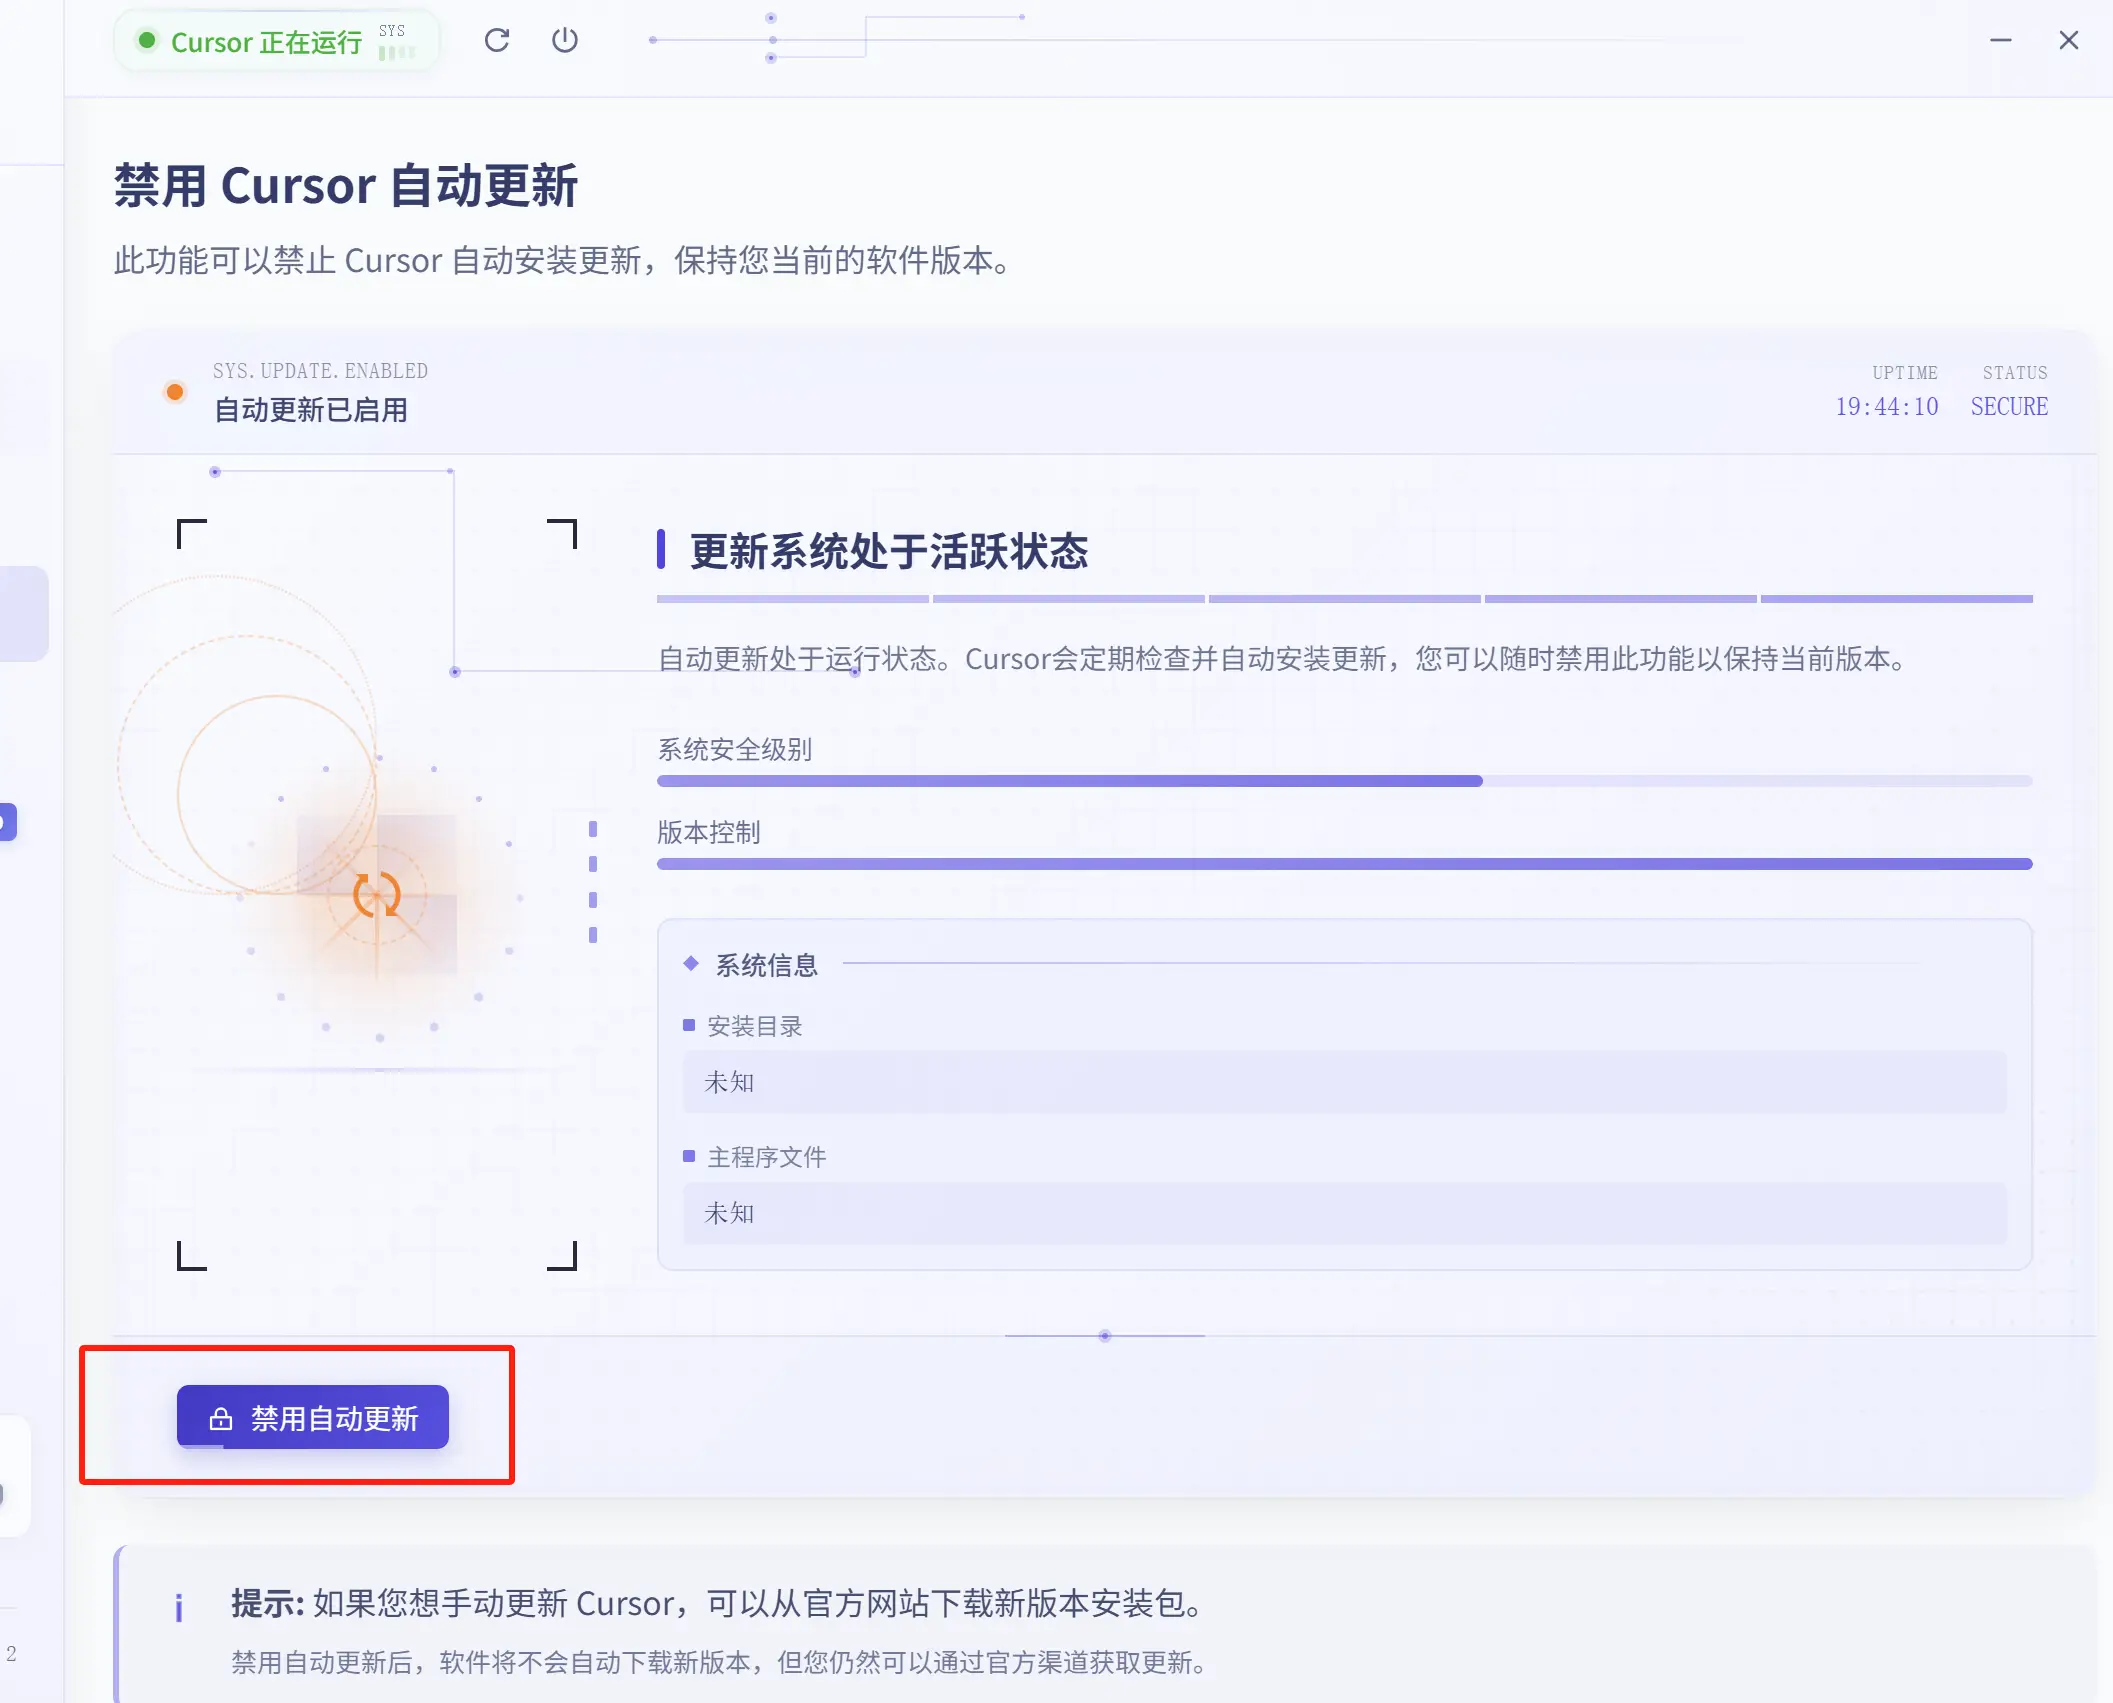2113x1703 pixels.
Task: Click the SYS.UPDATE.ENABLED label
Action: click(x=320, y=371)
